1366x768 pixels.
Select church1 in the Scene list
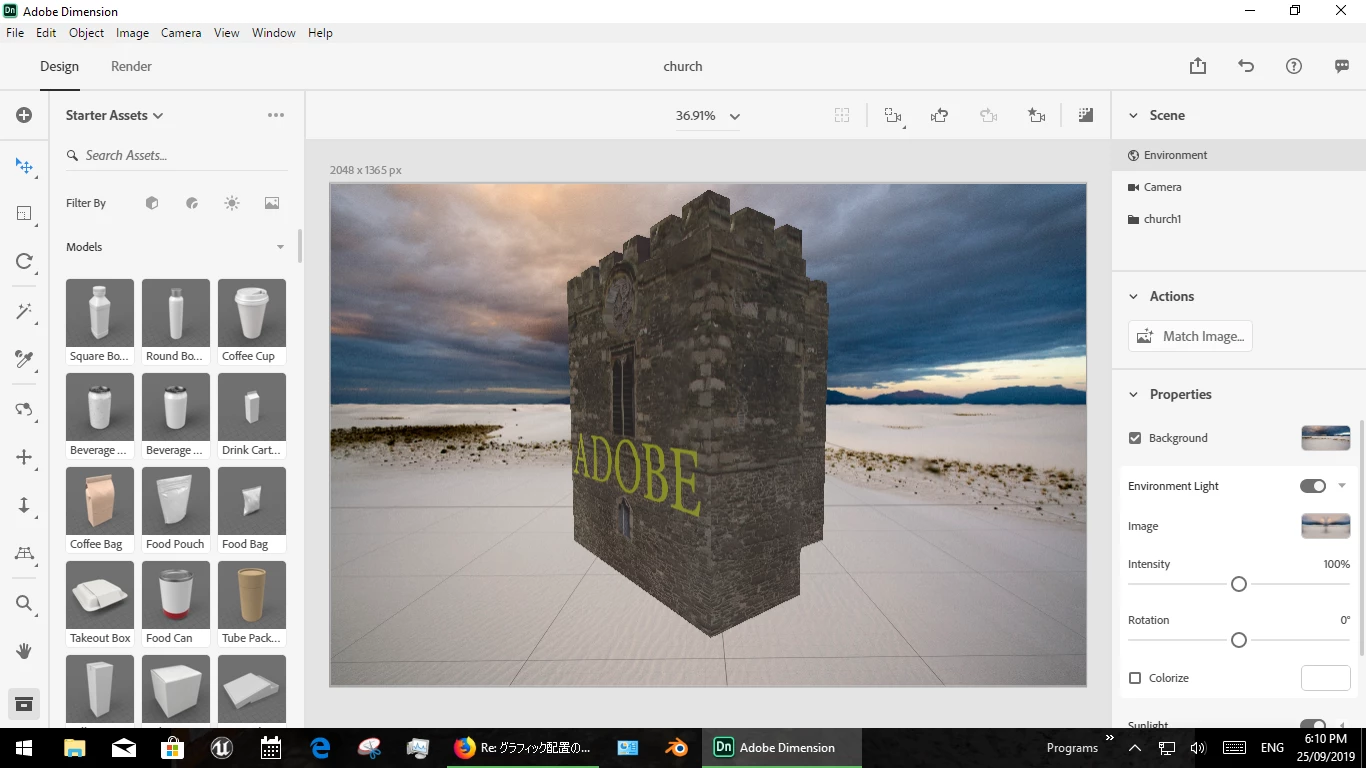click(1239, 219)
